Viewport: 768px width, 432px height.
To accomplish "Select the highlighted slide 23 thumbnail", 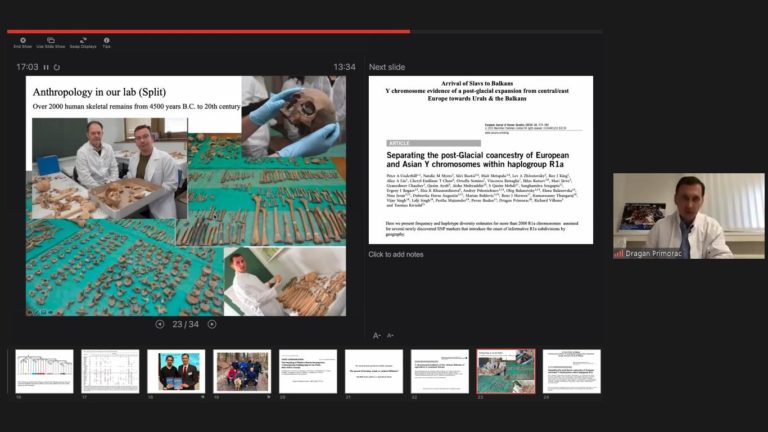I will [506, 371].
